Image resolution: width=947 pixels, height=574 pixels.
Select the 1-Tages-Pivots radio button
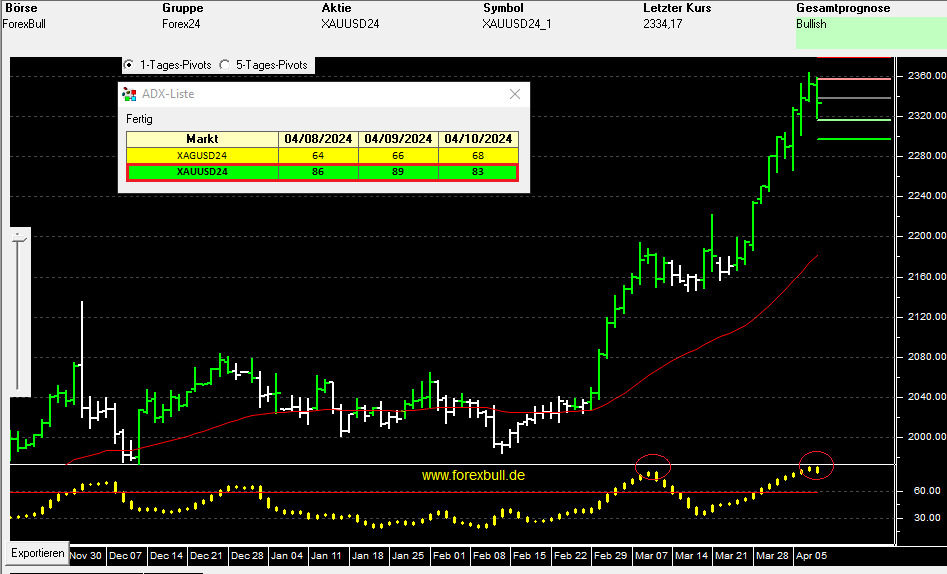click(x=128, y=65)
